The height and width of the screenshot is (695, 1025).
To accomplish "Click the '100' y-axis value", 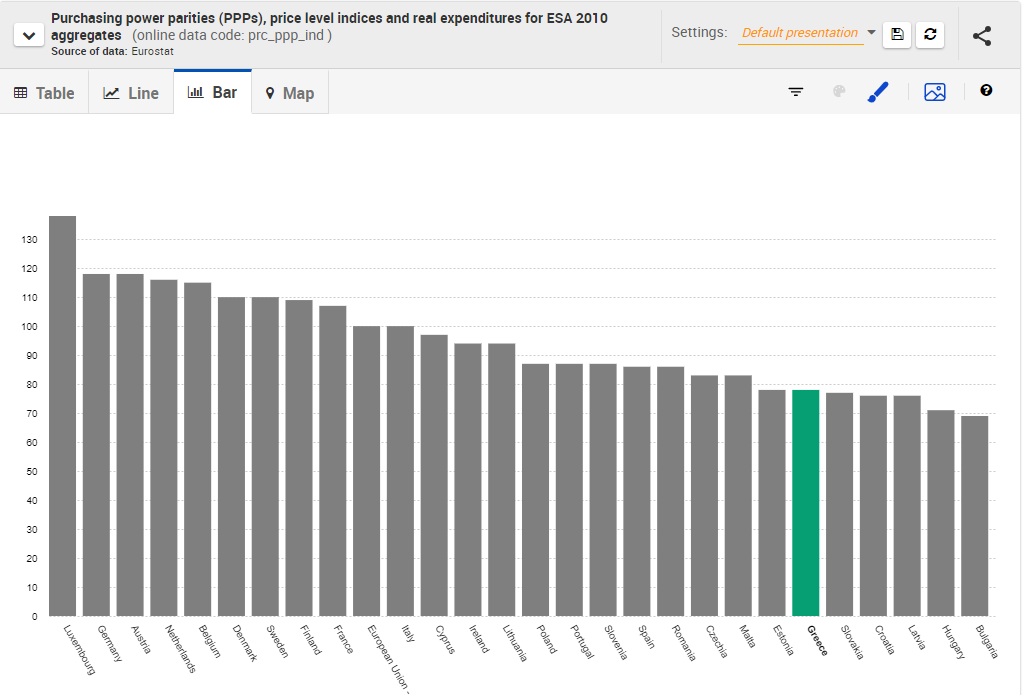I will click(x=29, y=327).
